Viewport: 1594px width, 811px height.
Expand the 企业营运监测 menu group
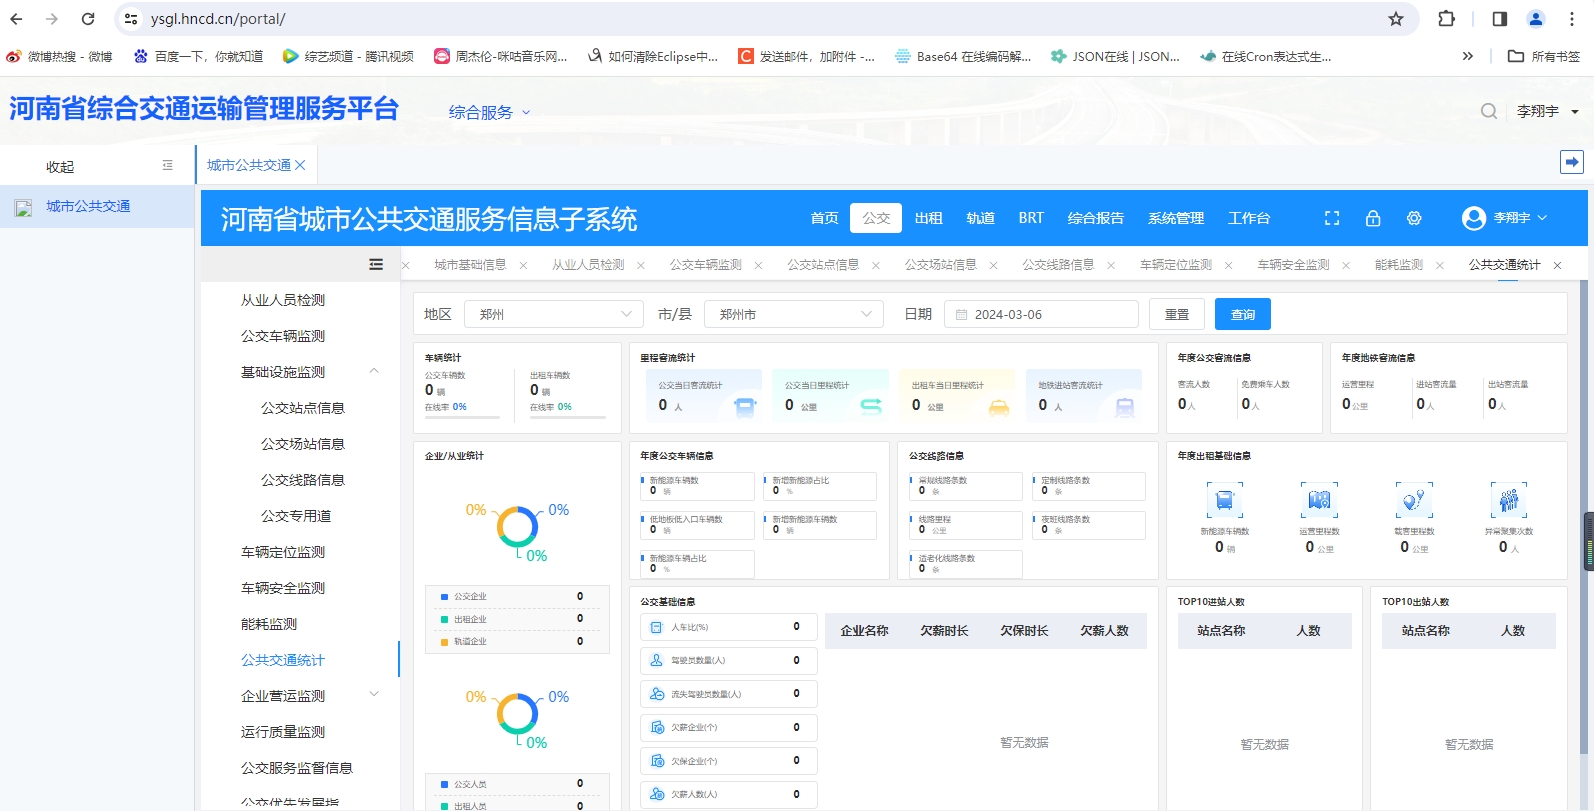(x=374, y=695)
